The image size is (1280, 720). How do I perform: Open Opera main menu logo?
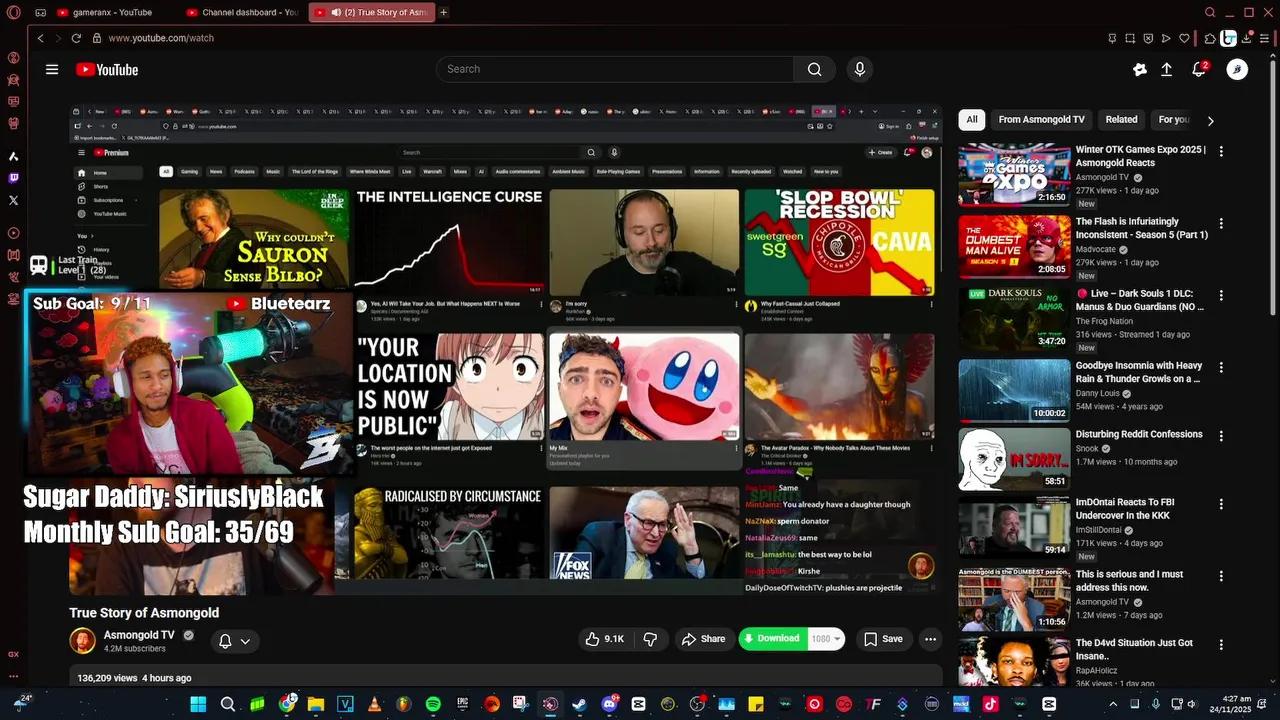coord(13,13)
